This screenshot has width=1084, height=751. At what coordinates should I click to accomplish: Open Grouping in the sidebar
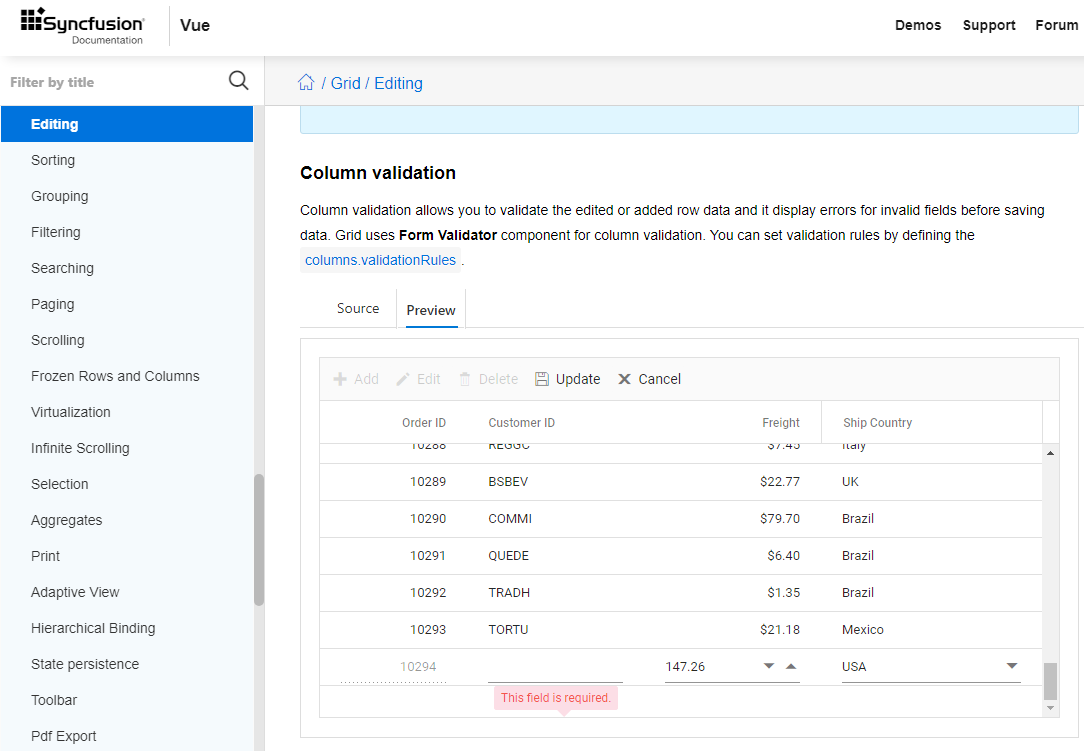coord(59,196)
